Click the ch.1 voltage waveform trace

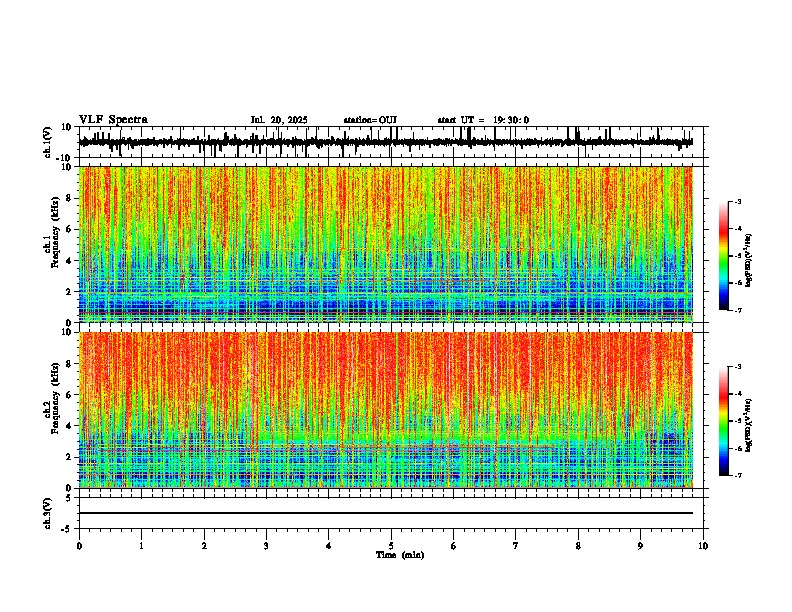click(386, 142)
